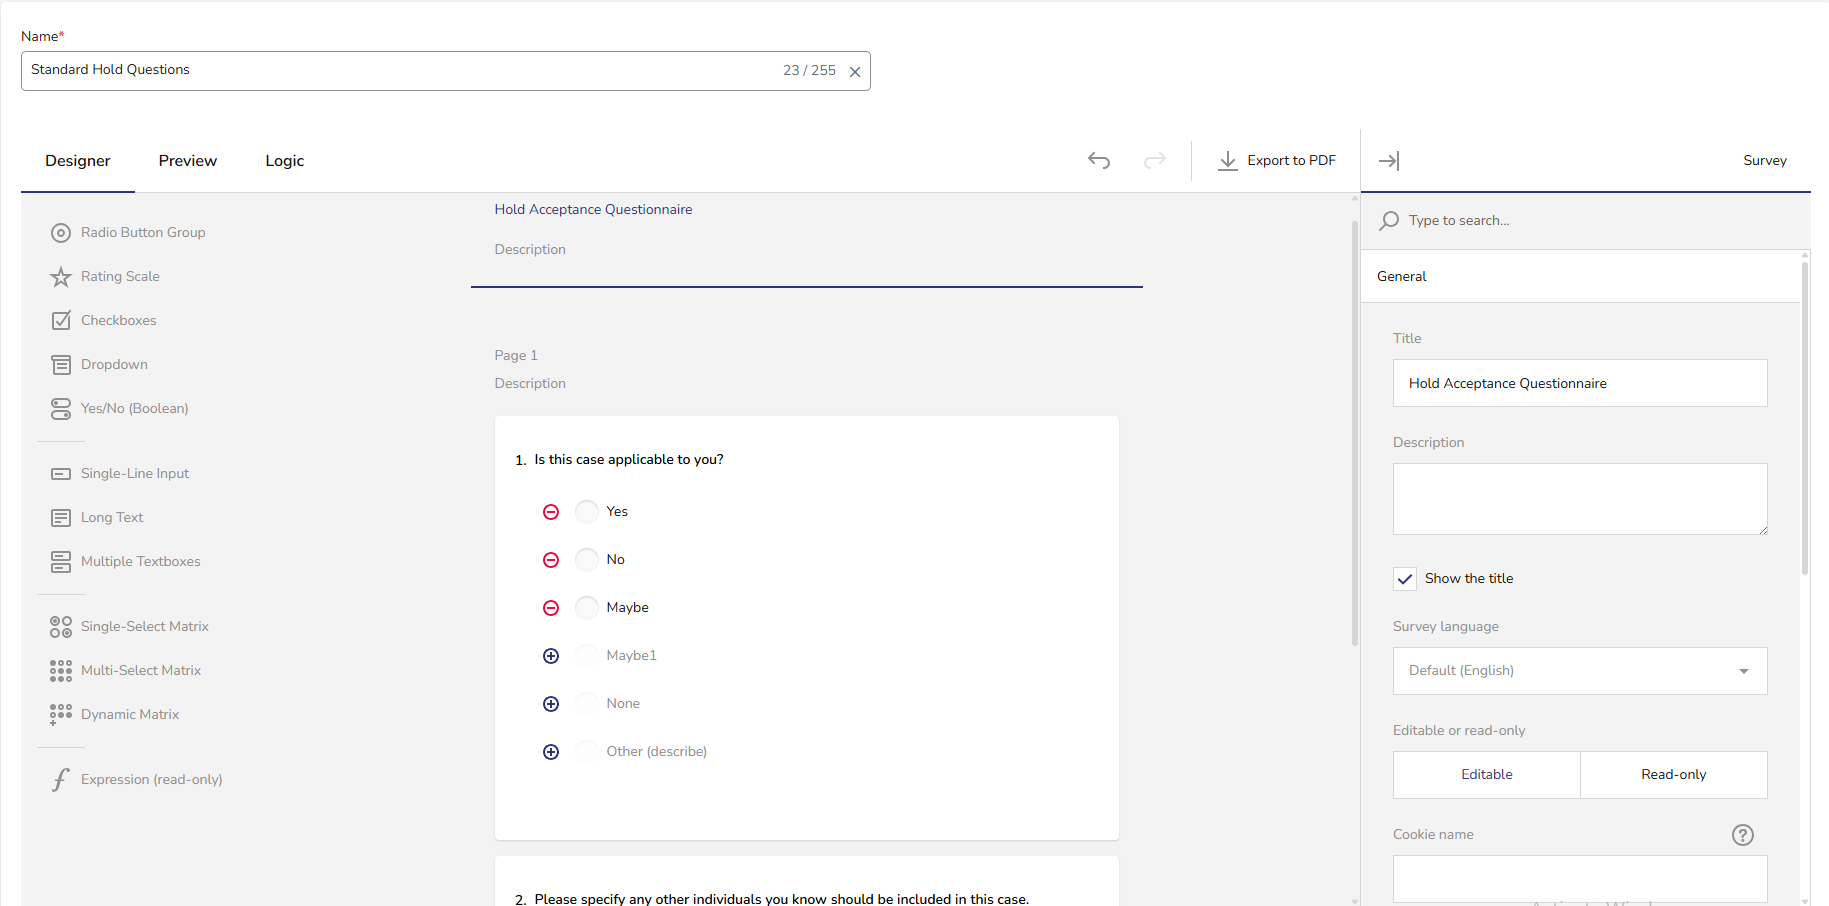Open the Logic tab

click(284, 161)
